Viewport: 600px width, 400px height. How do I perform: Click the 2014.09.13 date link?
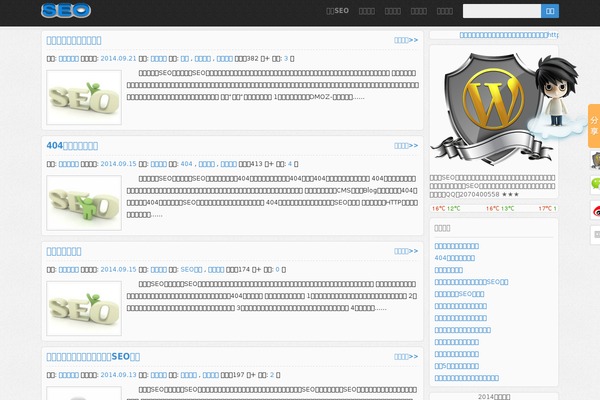(118, 375)
